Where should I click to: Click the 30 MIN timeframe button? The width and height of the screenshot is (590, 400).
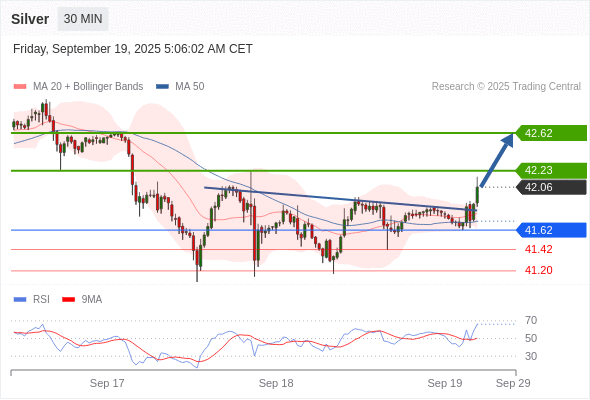[x=83, y=19]
